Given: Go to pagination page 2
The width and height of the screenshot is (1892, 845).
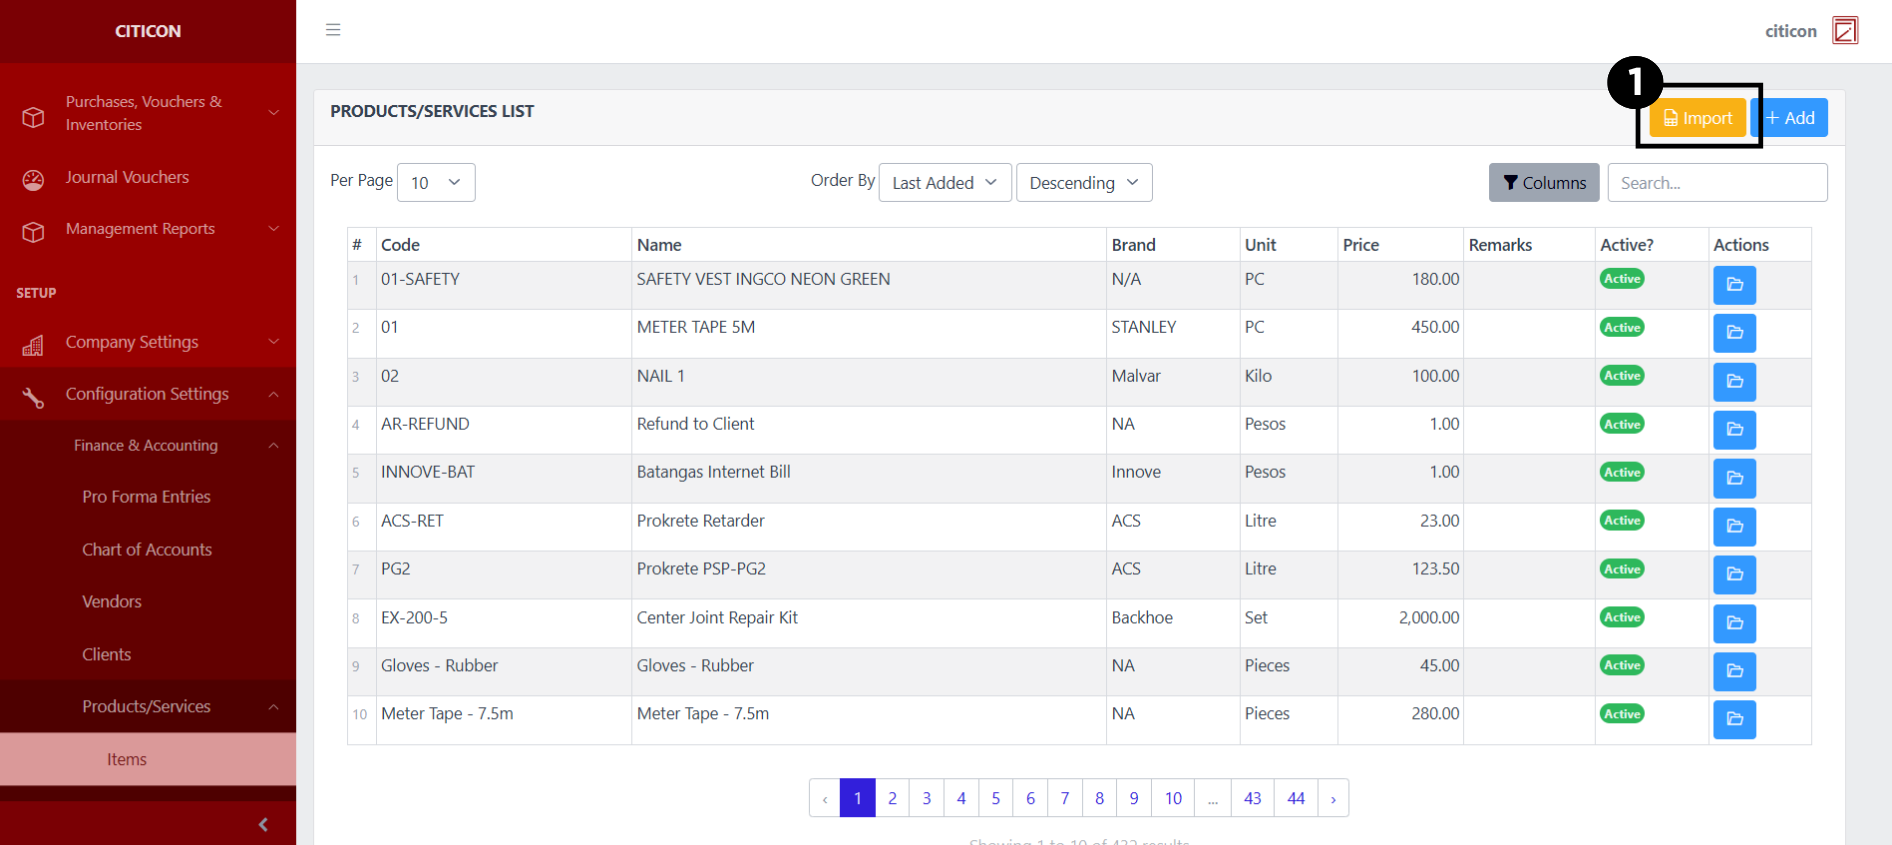Looking at the screenshot, I should 892,798.
